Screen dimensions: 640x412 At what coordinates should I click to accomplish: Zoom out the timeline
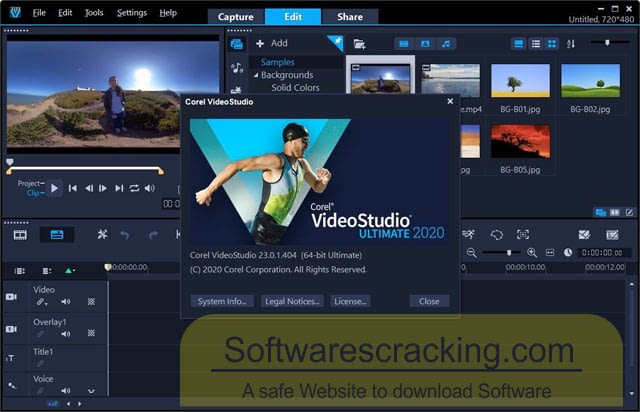click(x=471, y=253)
